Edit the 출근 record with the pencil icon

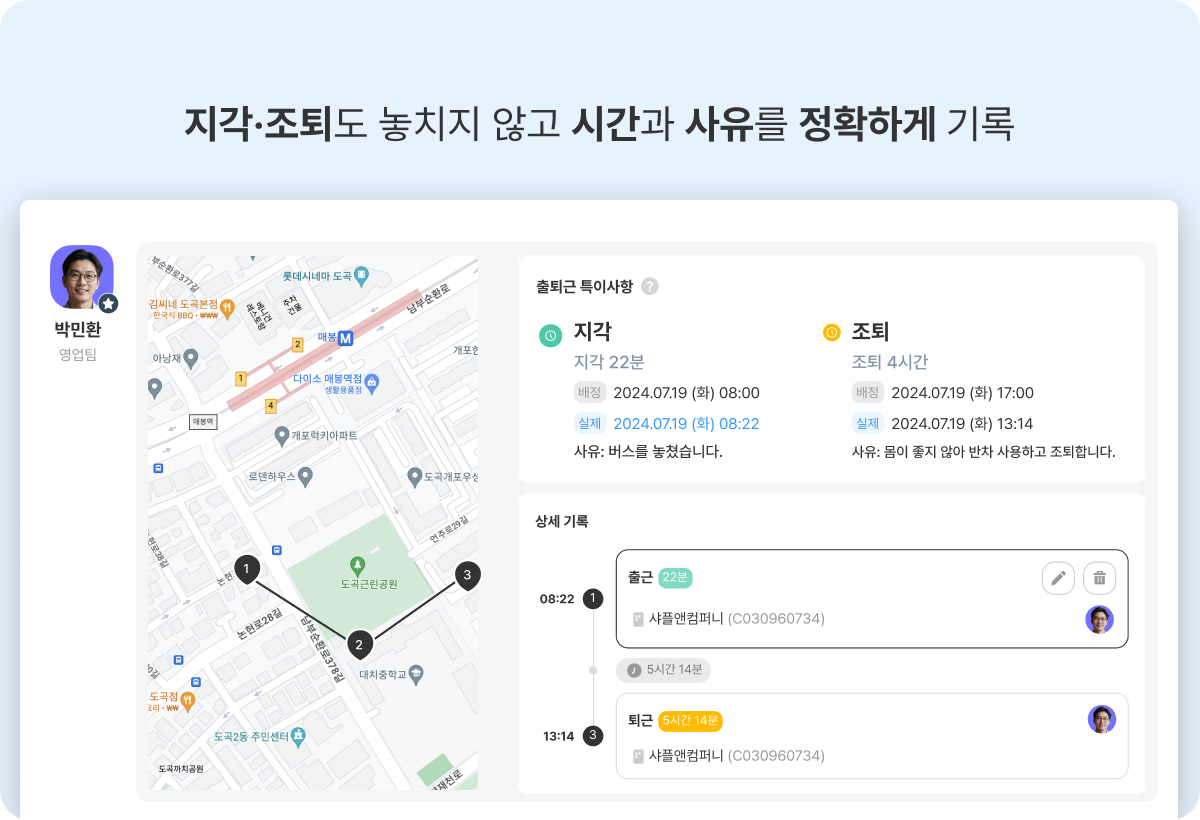[1058, 578]
